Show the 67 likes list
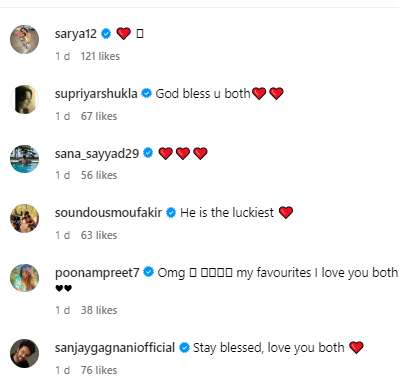Image resolution: width=399 pixels, height=382 pixels. click(99, 116)
